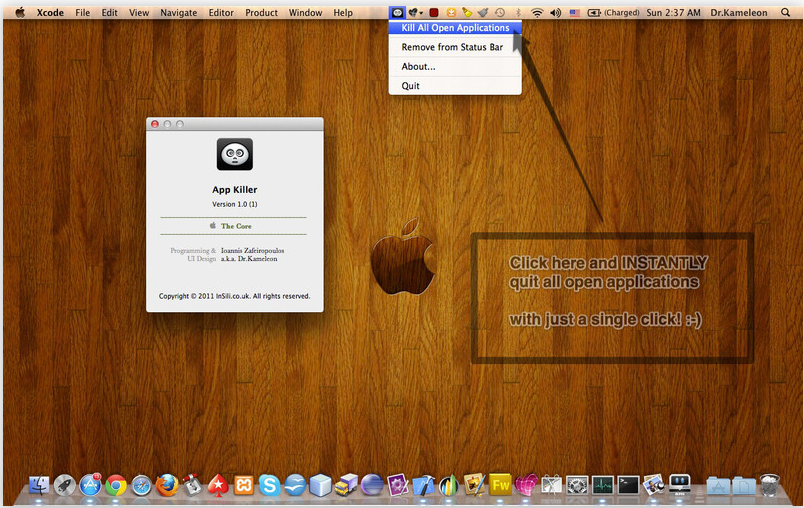Launch Adobe Fireworks Fw icon
804x508 pixels.
(500, 485)
